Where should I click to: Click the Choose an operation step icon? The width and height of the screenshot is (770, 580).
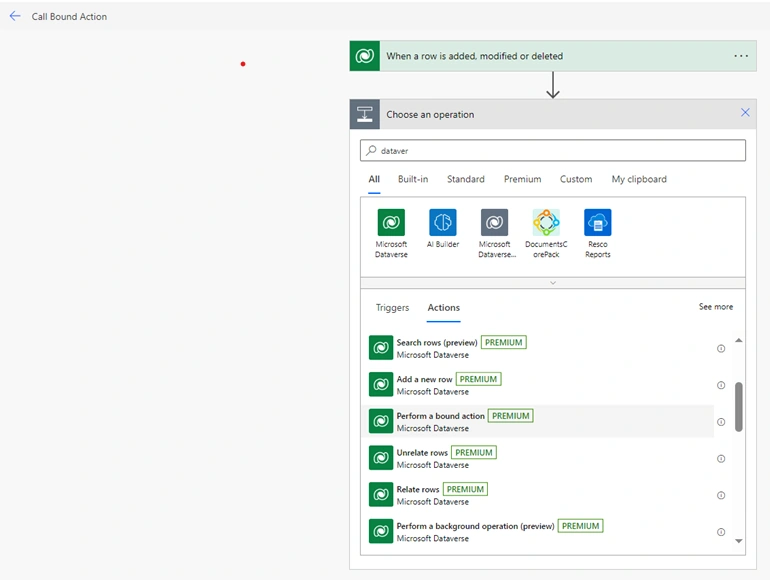[364, 114]
